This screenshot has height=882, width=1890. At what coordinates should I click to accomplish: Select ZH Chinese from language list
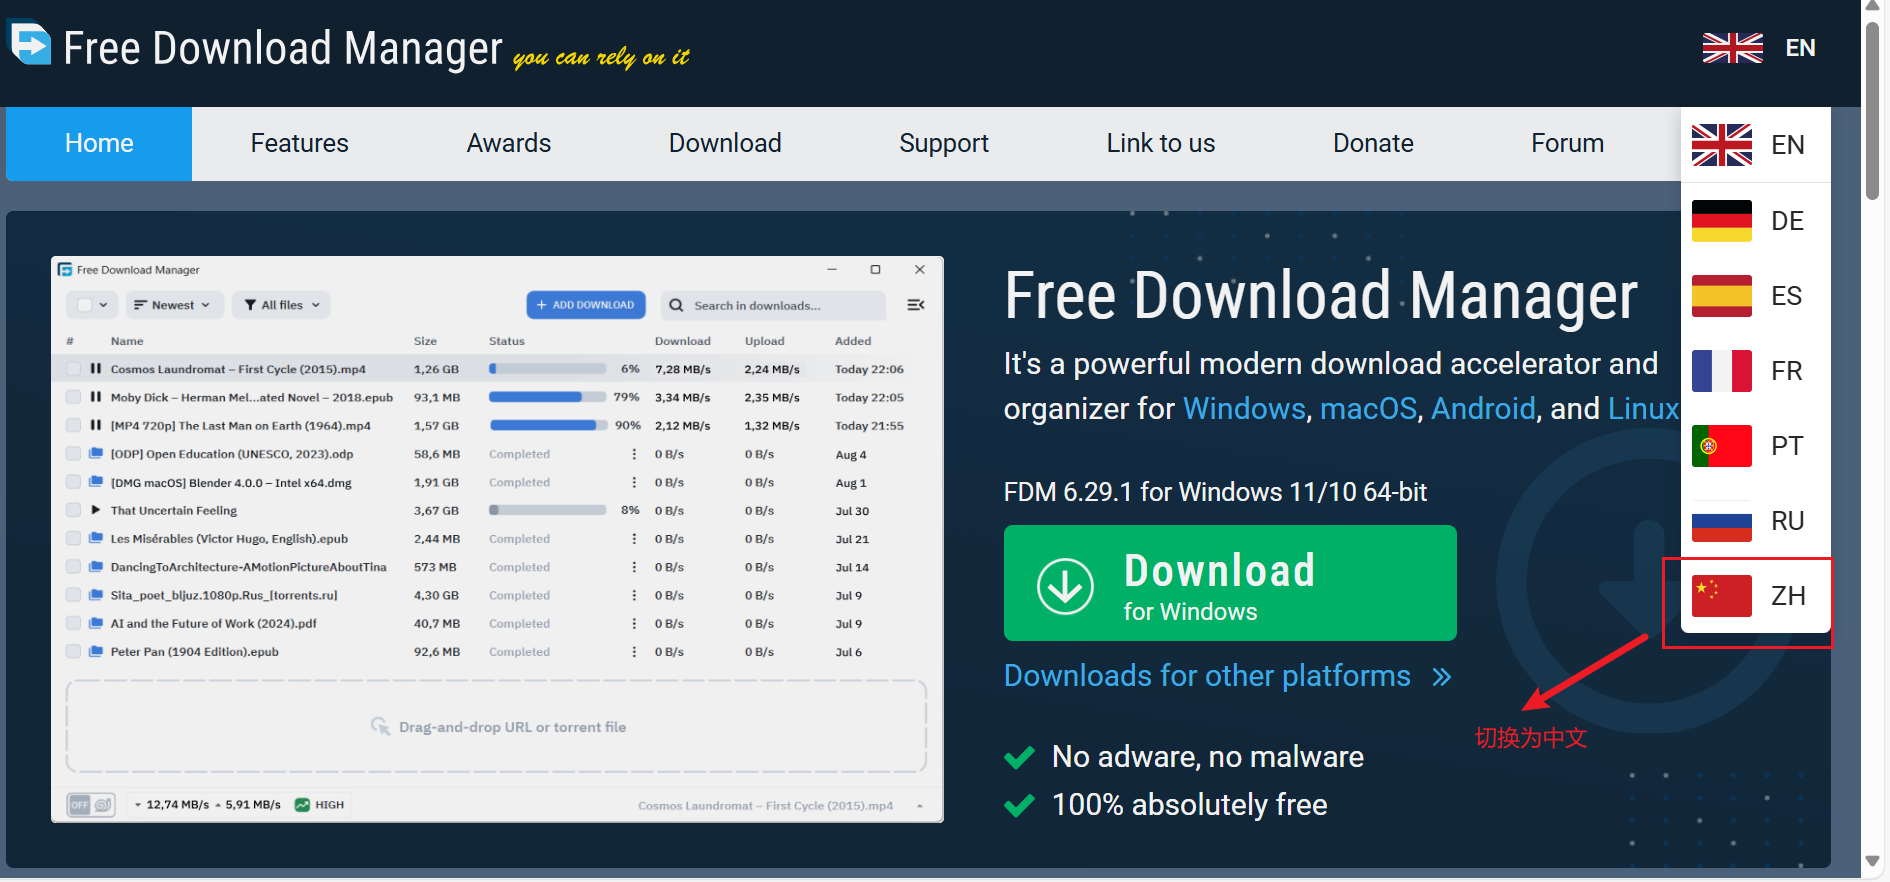1756,596
